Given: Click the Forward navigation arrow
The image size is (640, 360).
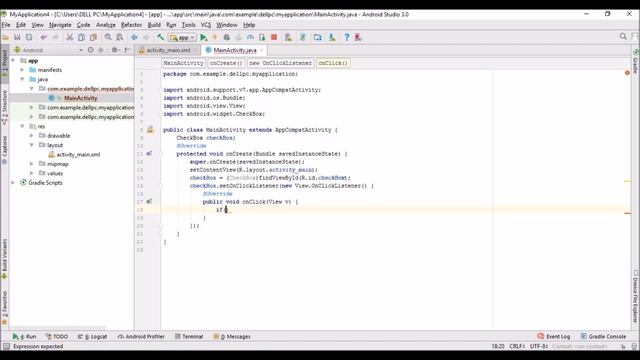Looking at the screenshot, I should [x=146, y=38].
